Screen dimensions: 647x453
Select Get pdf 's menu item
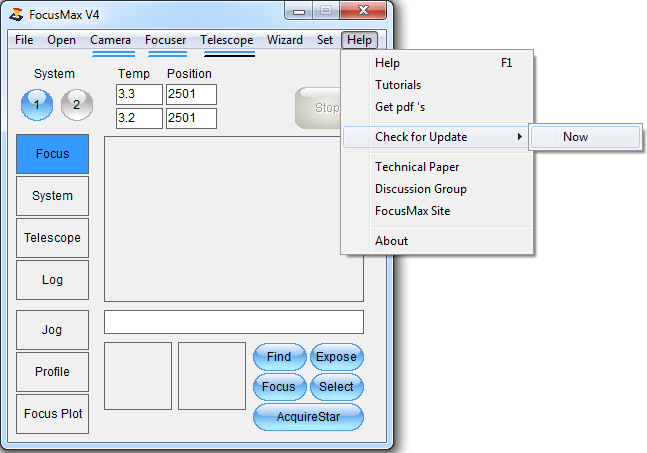[x=438, y=107]
